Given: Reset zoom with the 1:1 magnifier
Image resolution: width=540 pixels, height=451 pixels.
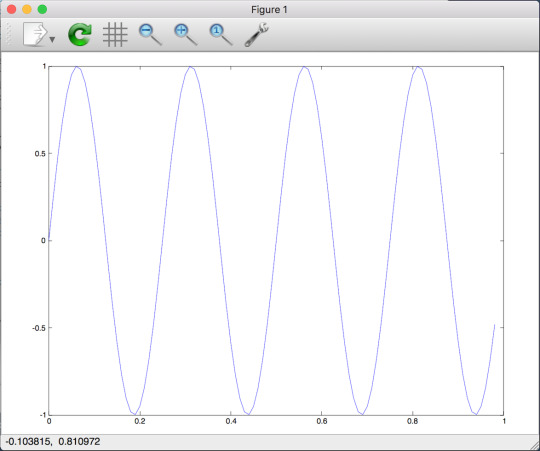Looking at the screenshot, I should [x=221, y=34].
